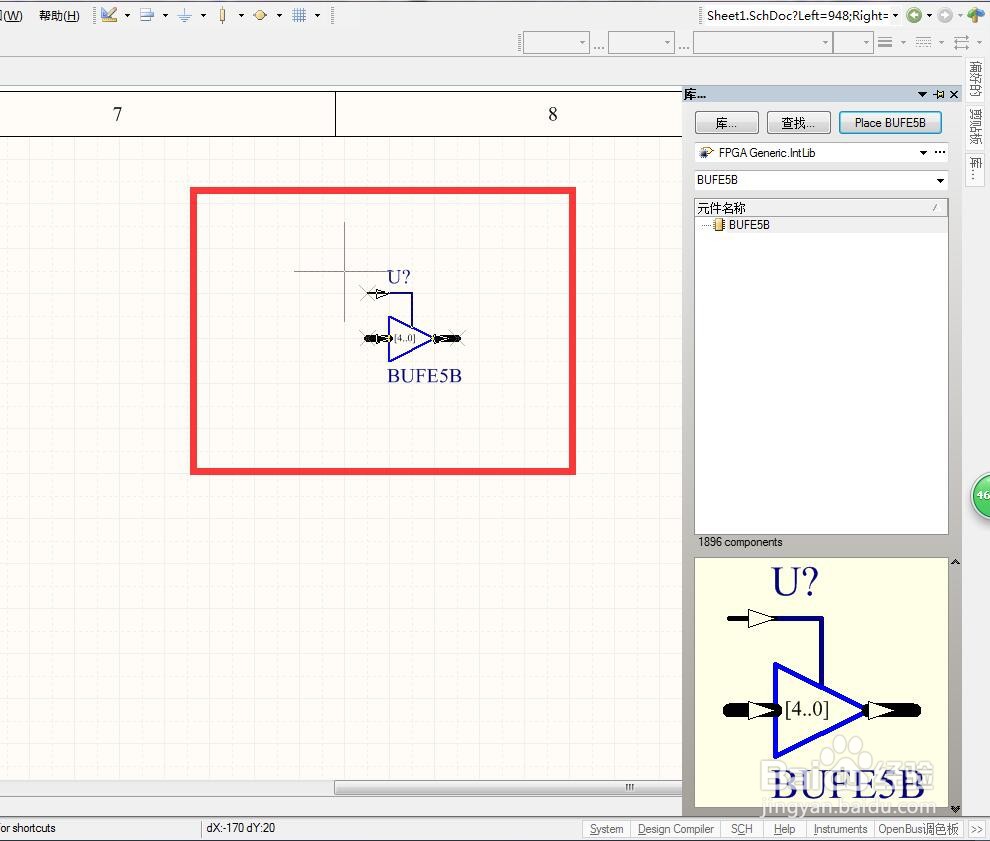Select the grids icon in toolbar
This screenshot has width=990, height=841.
[x=299, y=15]
